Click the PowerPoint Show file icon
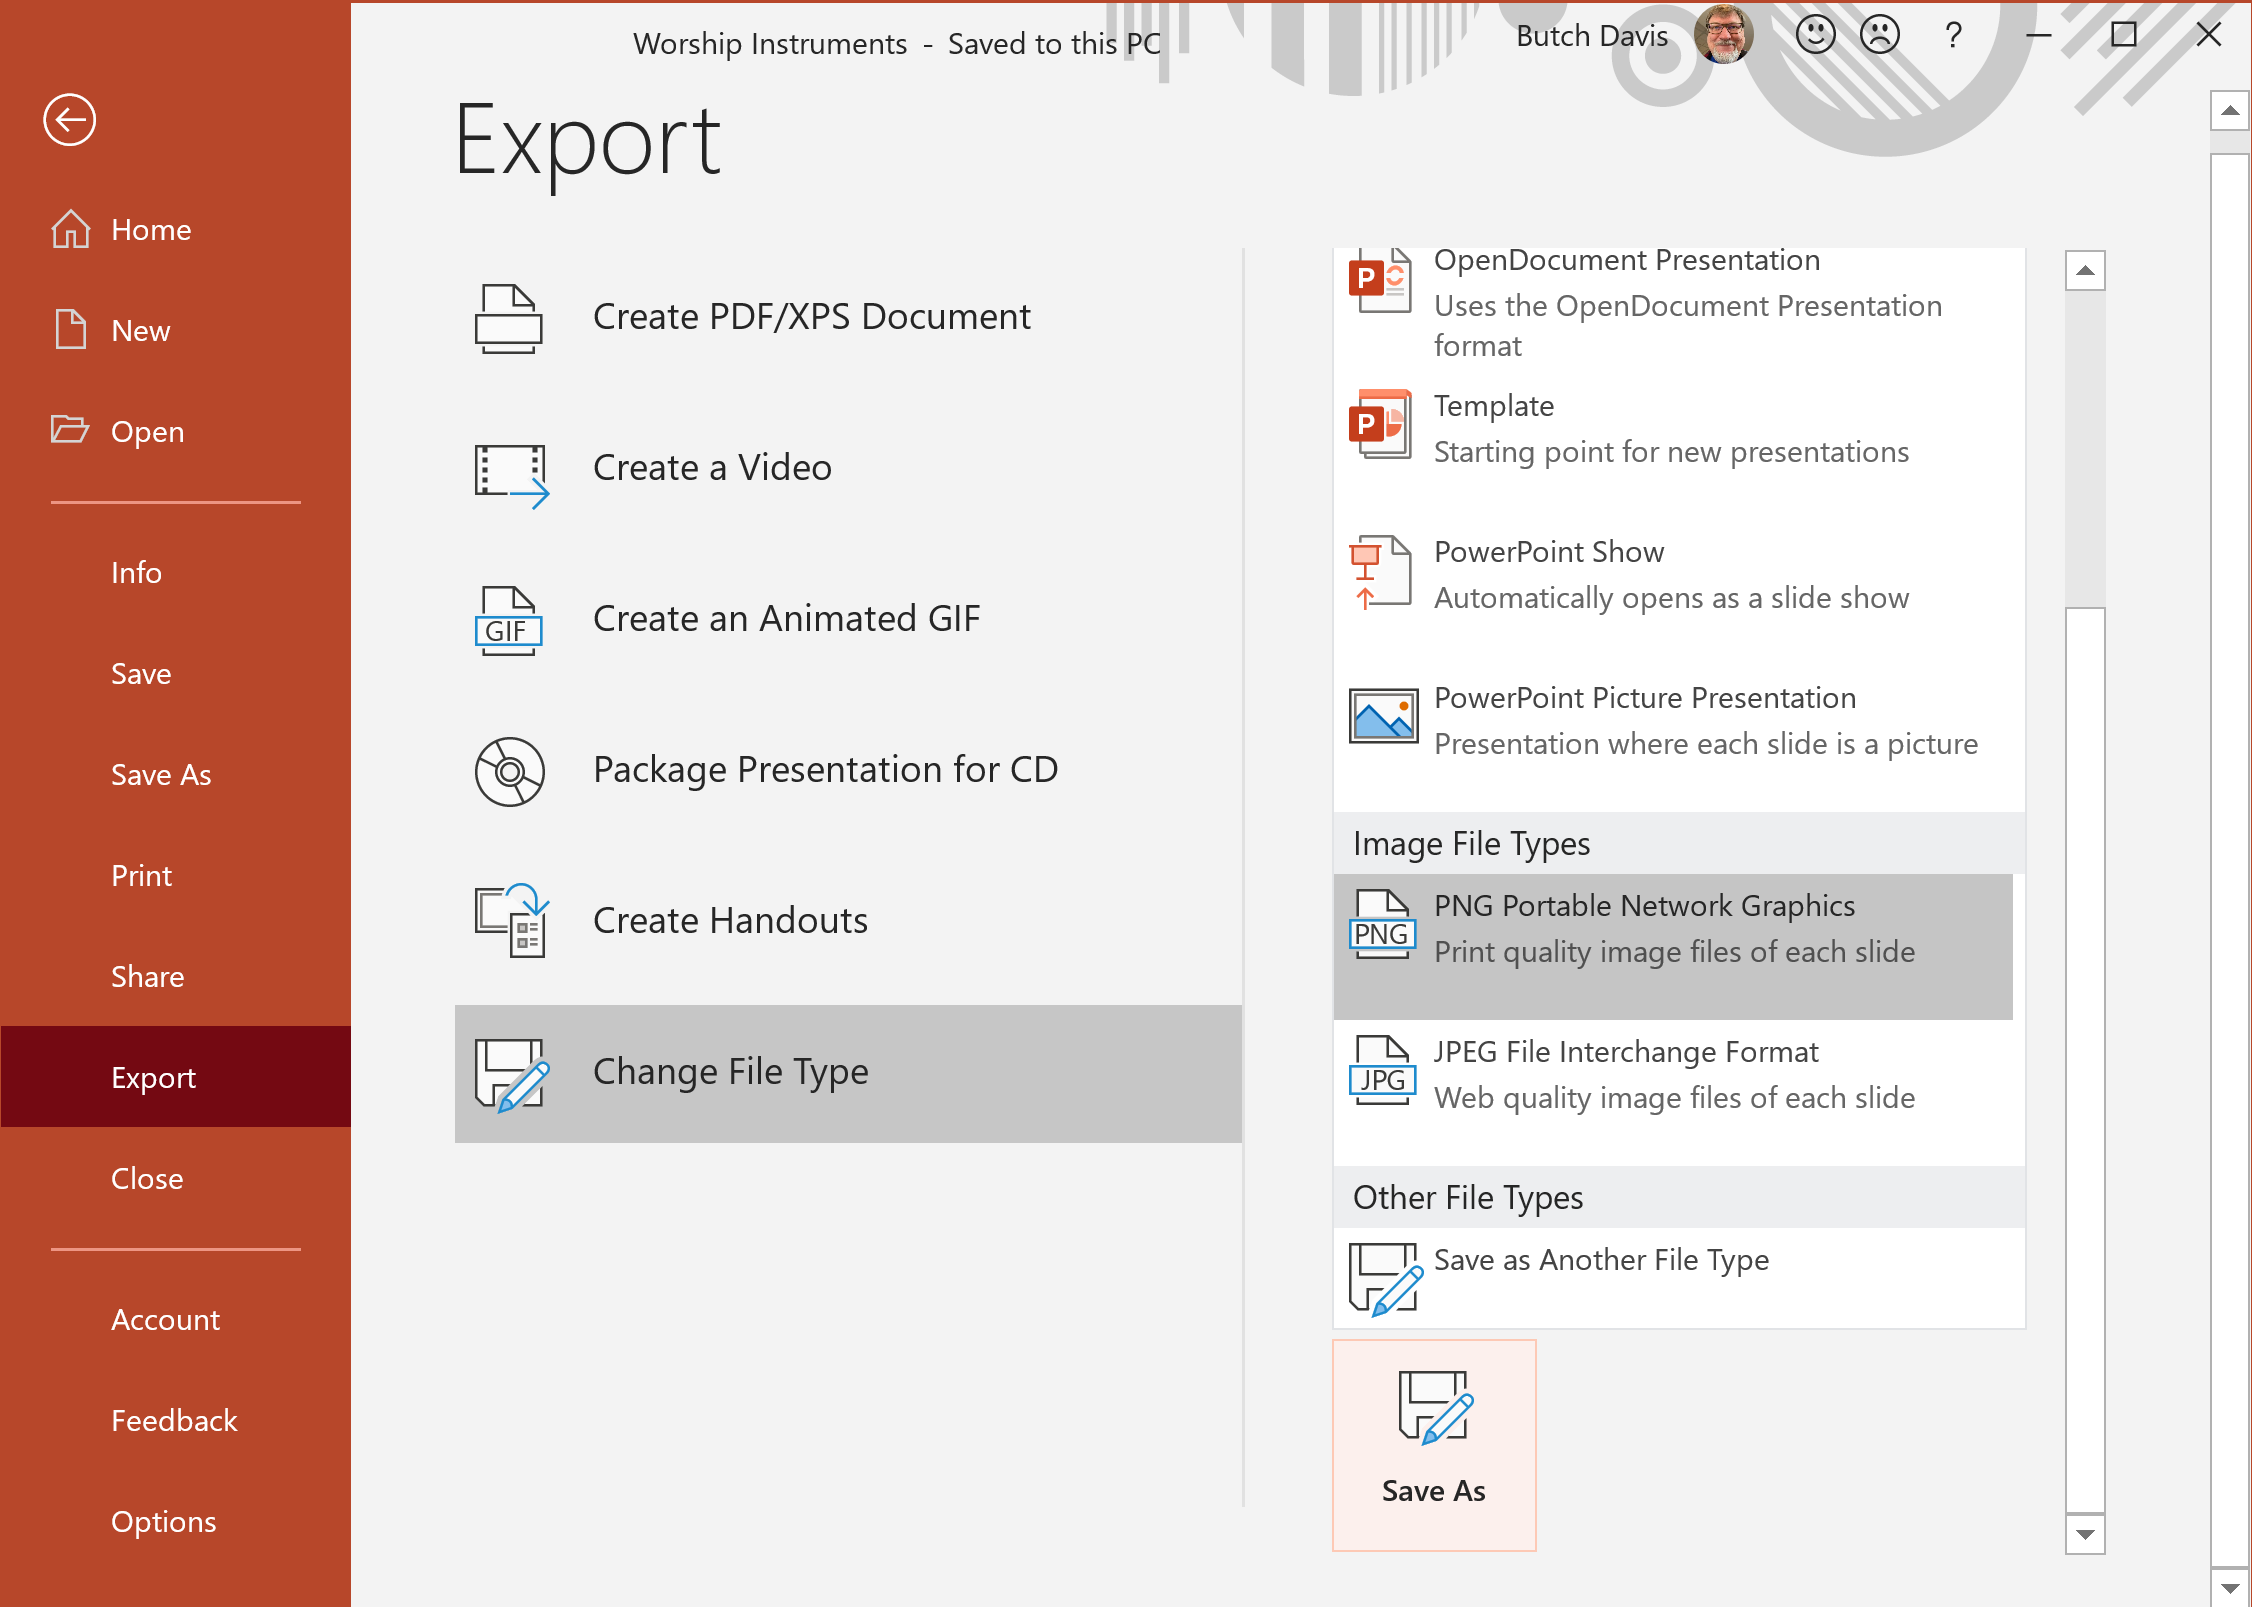 pyautogui.click(x=1381, y=572)
